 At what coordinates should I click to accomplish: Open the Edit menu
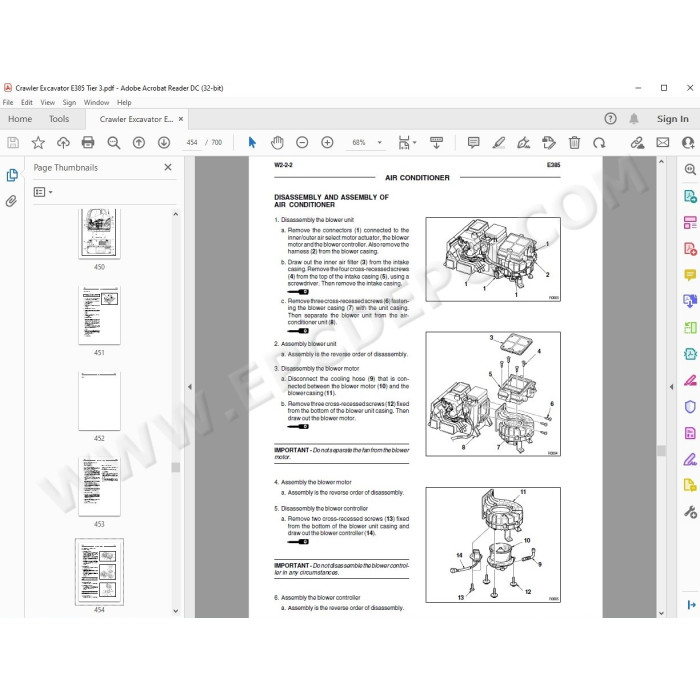pyautogui.click(x=27, y=102)
